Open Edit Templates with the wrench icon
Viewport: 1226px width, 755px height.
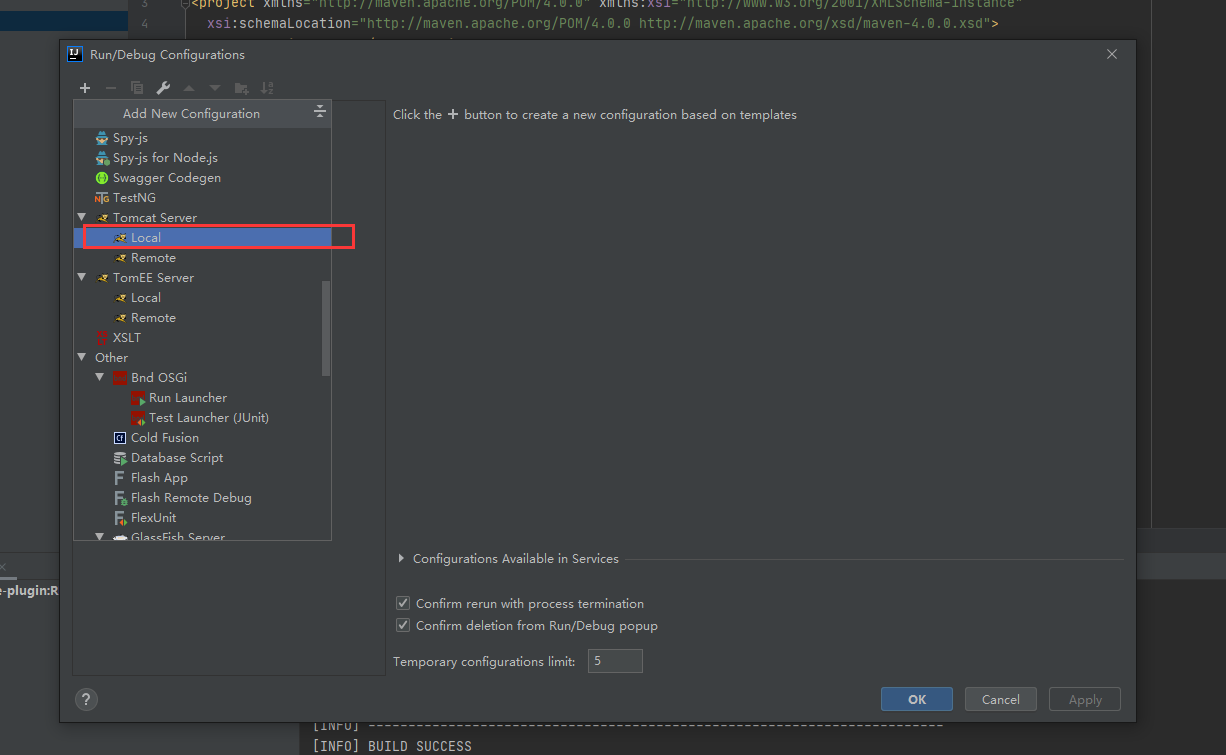click(x=163, y=88)
